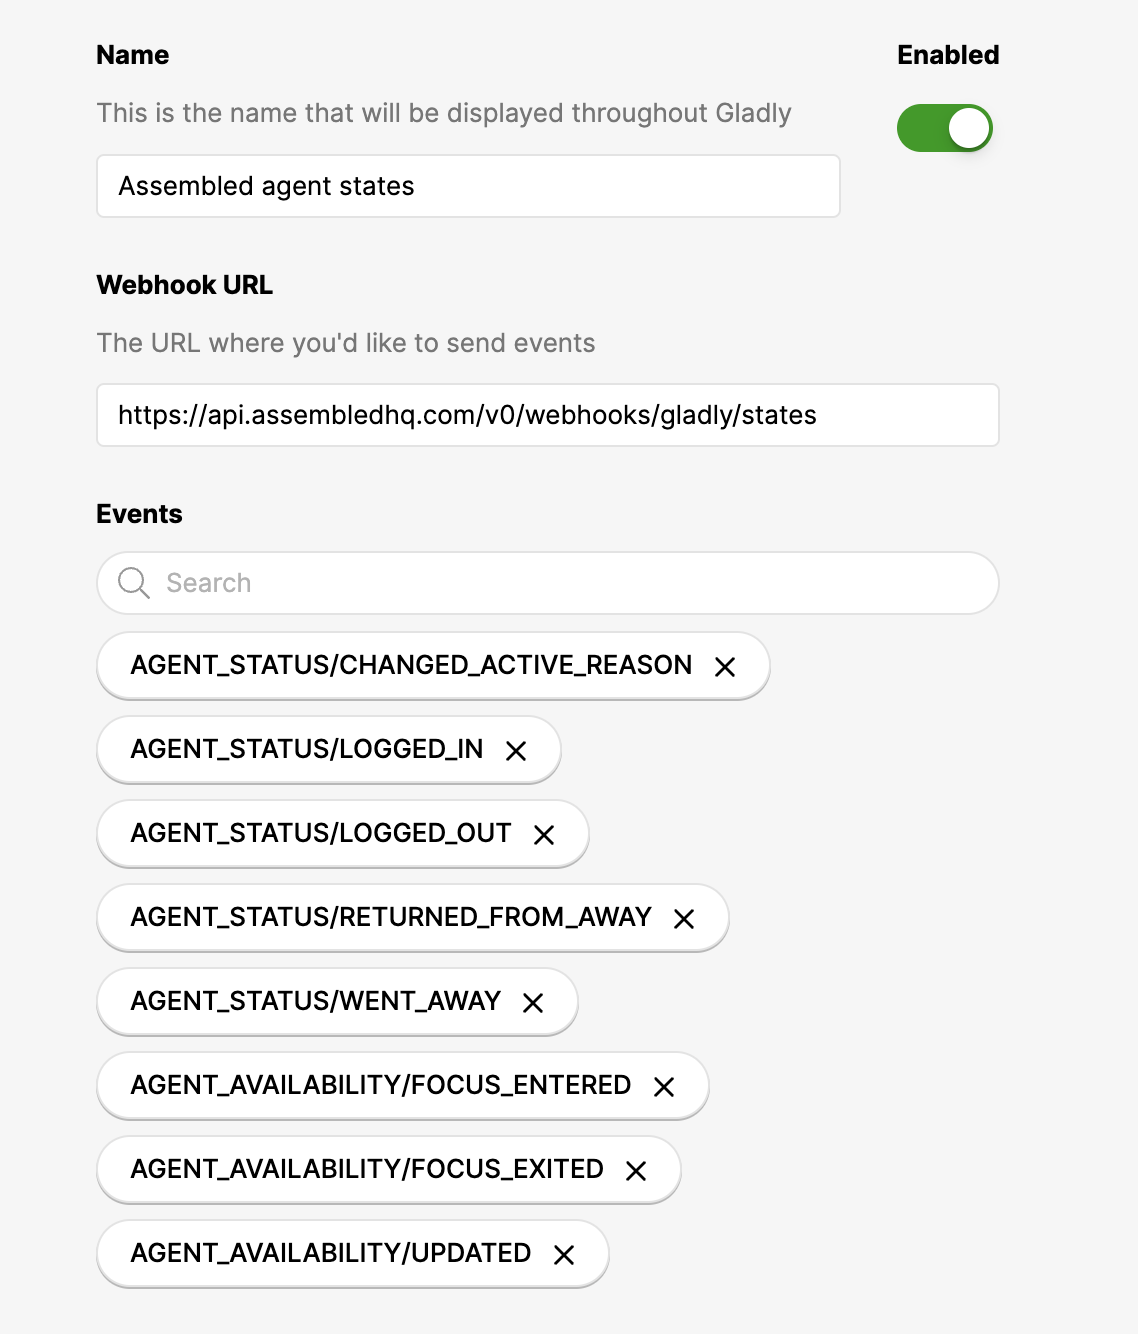Select the AGENT_STATUS/LOGGED_OUT tag label

pos(321,833)
